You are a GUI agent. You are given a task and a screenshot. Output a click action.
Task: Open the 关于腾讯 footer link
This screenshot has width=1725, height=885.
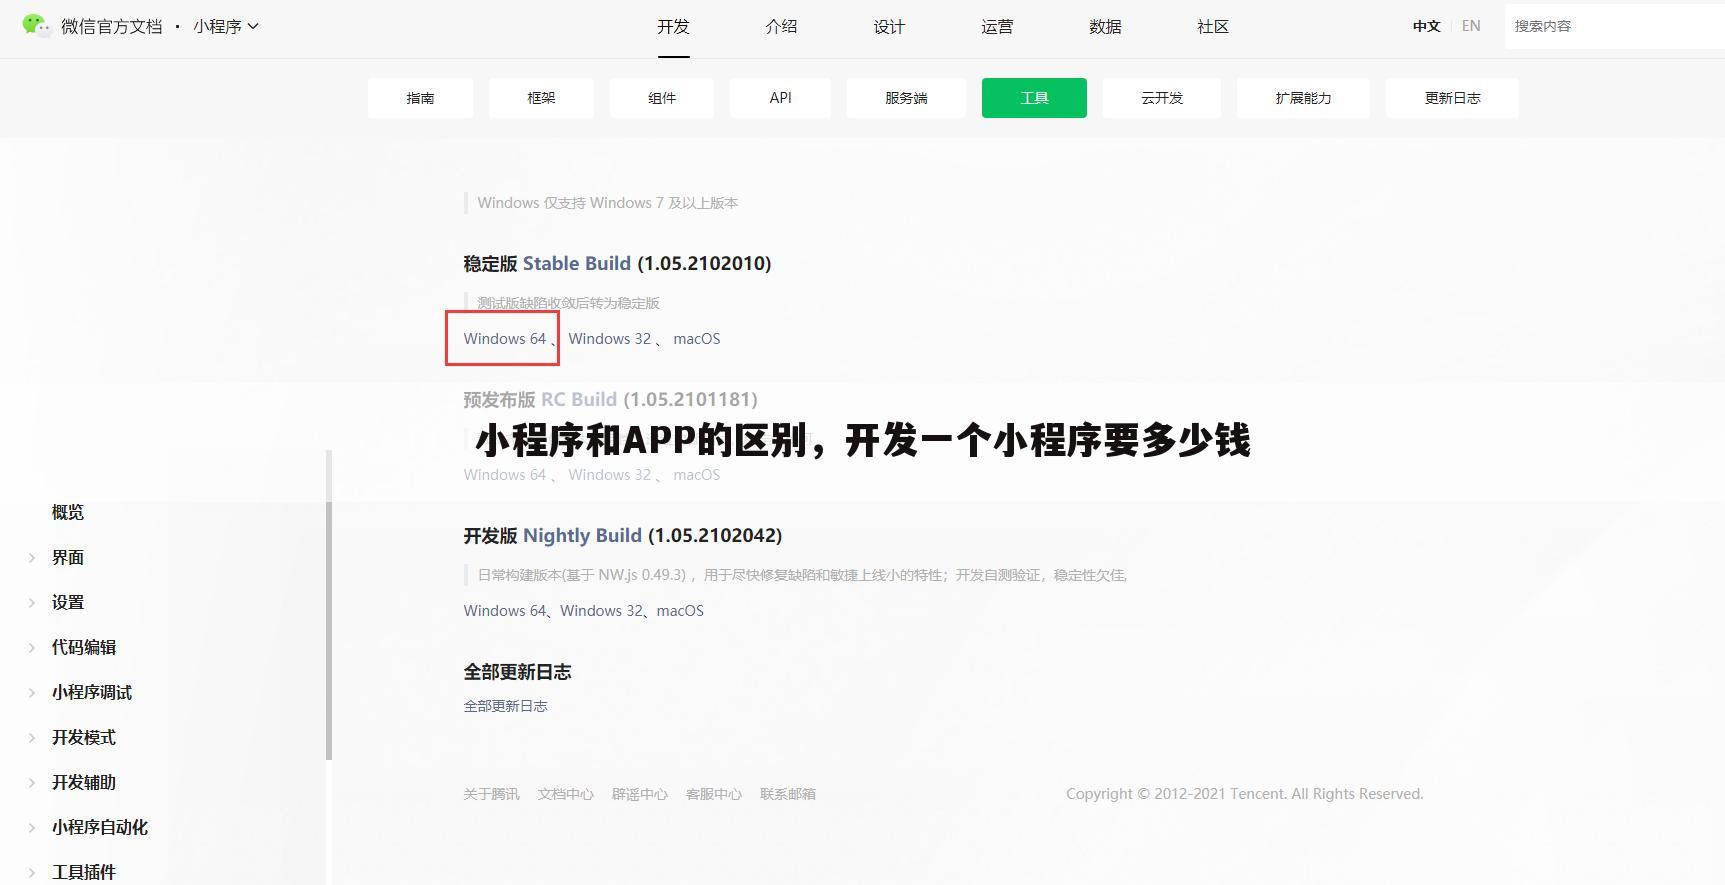click(491, 794)
